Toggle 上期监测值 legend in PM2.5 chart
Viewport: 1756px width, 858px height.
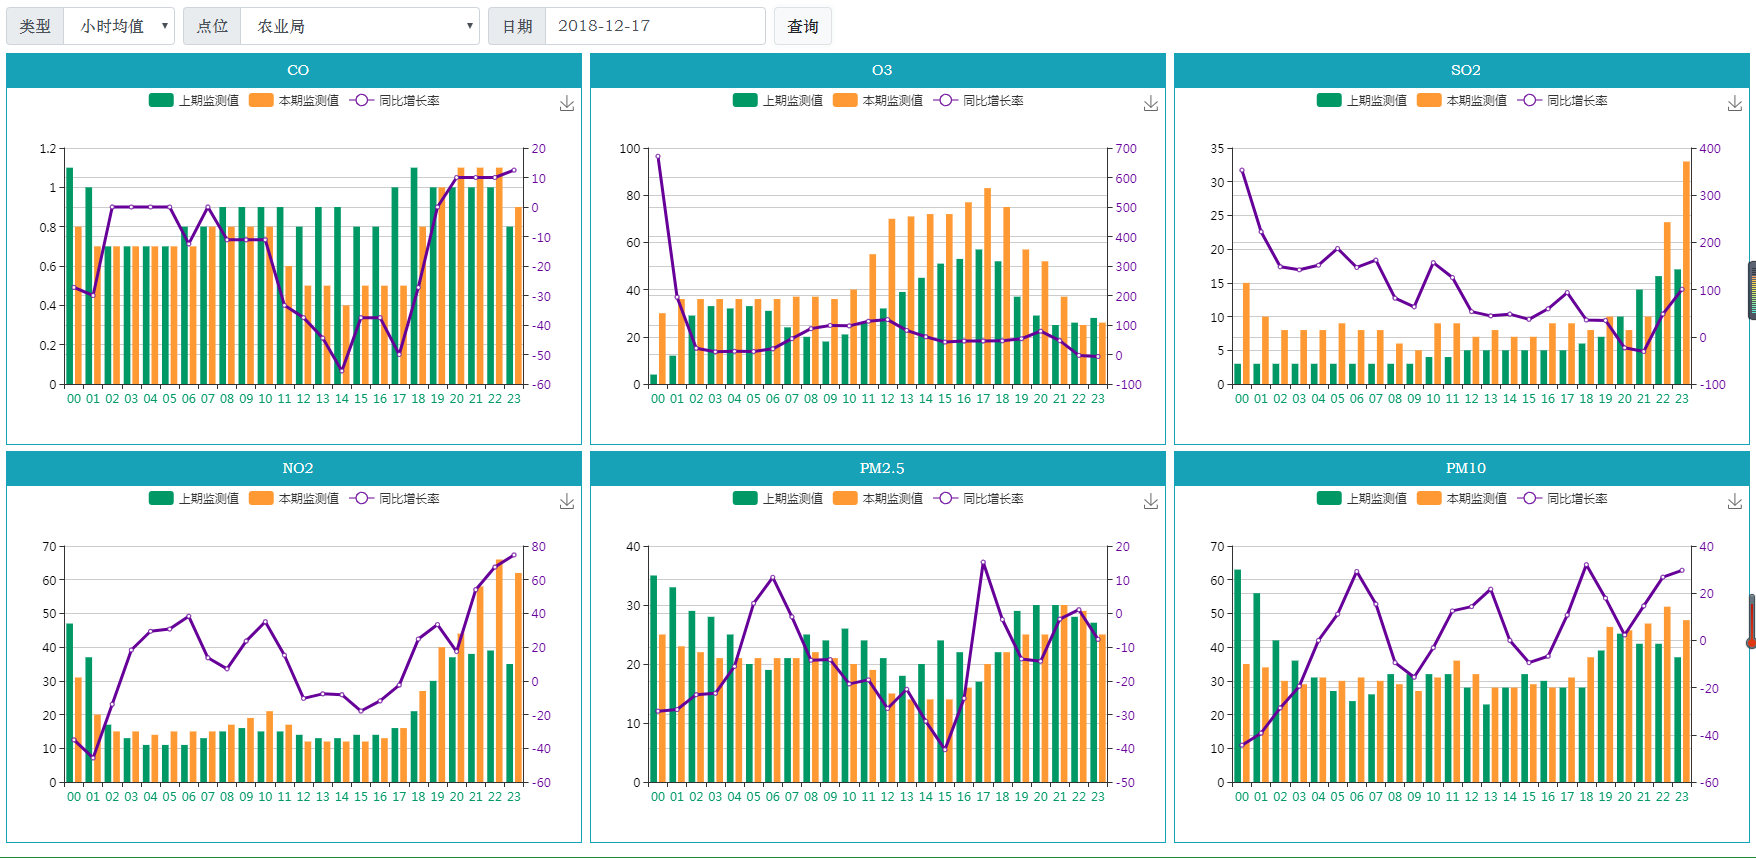pos(778,498)
